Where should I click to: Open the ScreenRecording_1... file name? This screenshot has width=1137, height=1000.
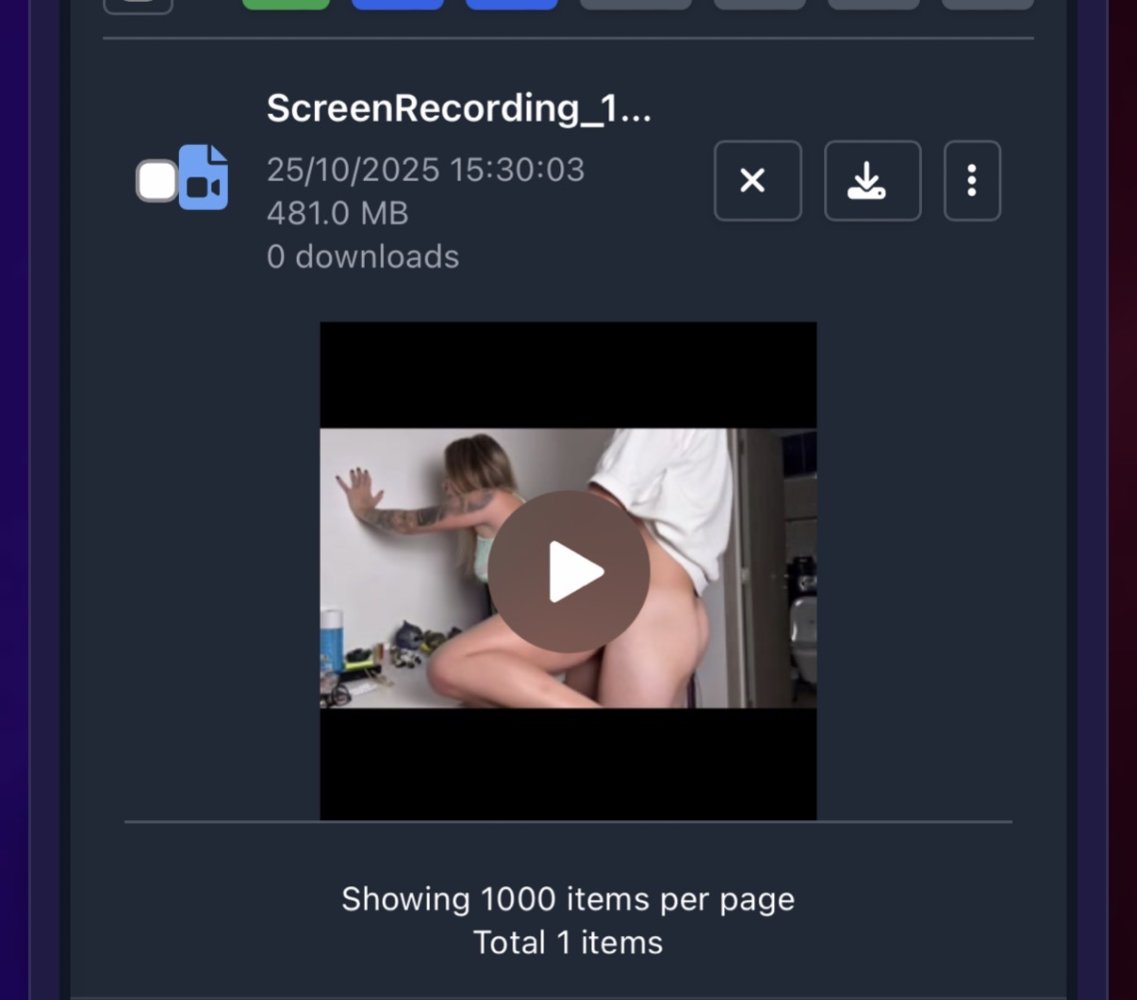pyautogui.click(x=458, y=108)
